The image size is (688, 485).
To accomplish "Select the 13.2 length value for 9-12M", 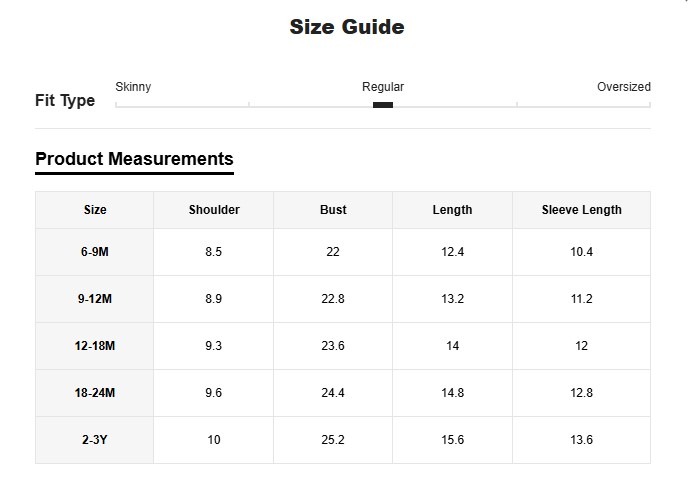I will [452, 299].
